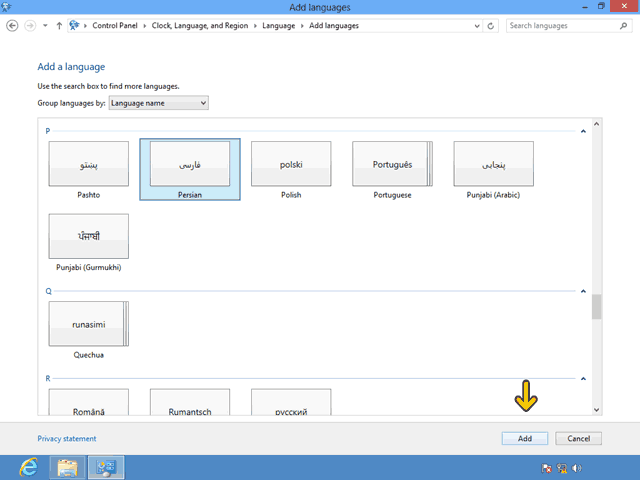Click the Add a language heading

[x=71, y=67]
